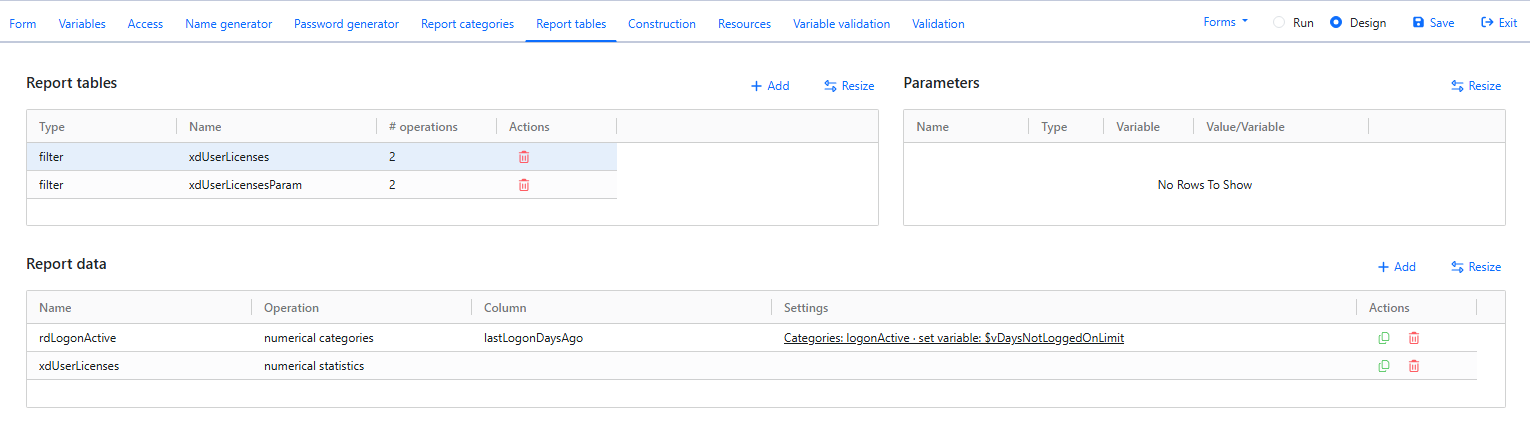Viewport: 1530px width, 445px height.
Task: Delete the xdUserLicensesParam report table row
Action: (524, 185)
